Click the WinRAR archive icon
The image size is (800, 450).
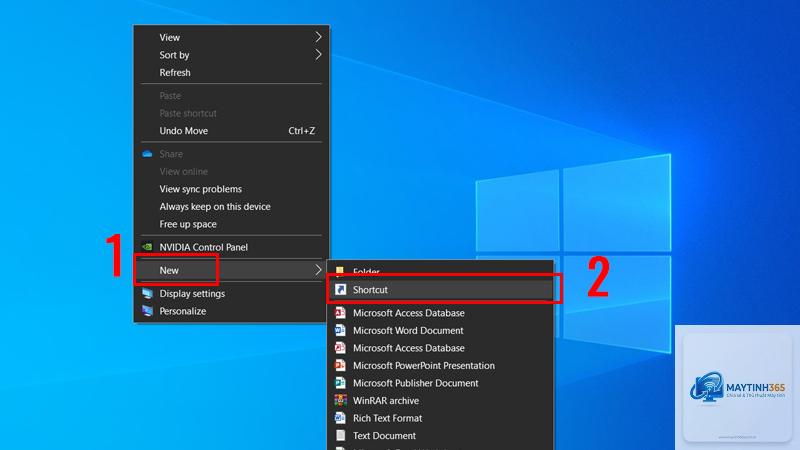pos(340,401)
